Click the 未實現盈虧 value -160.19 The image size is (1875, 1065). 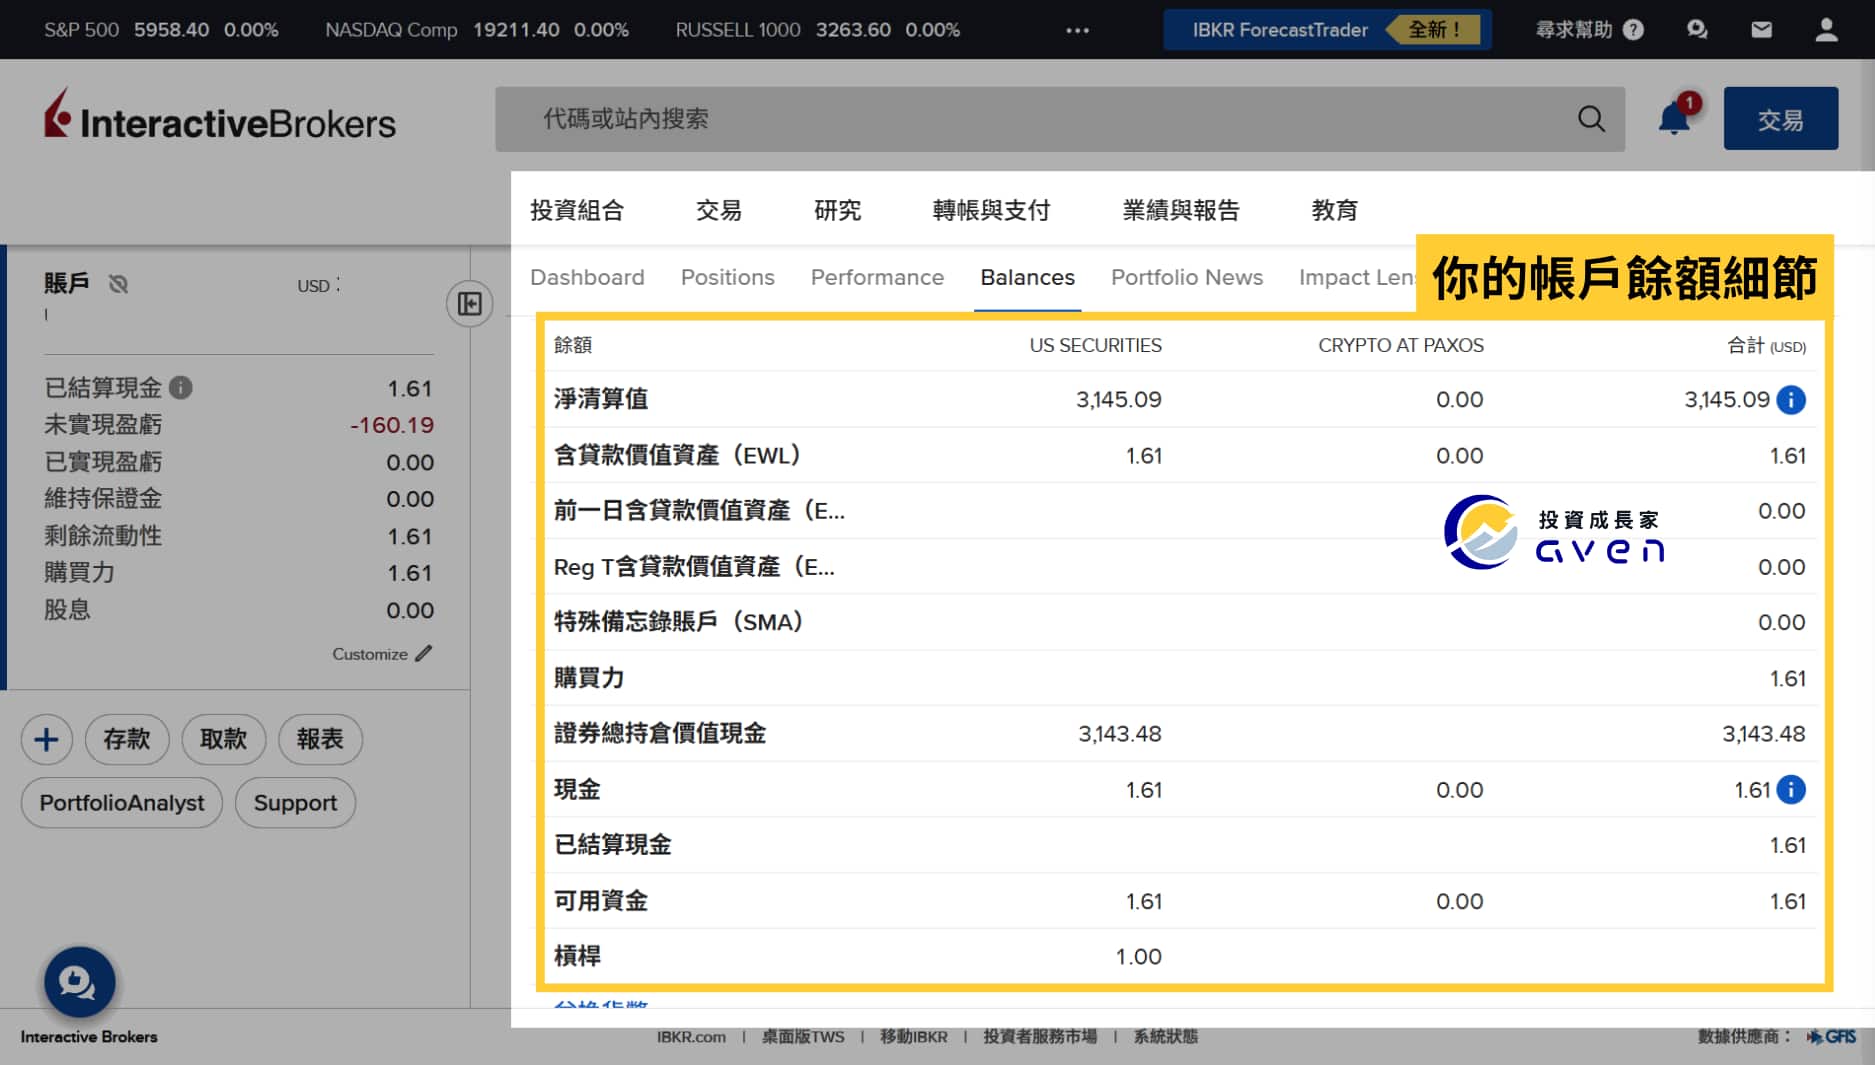click(x=391, y=425)
